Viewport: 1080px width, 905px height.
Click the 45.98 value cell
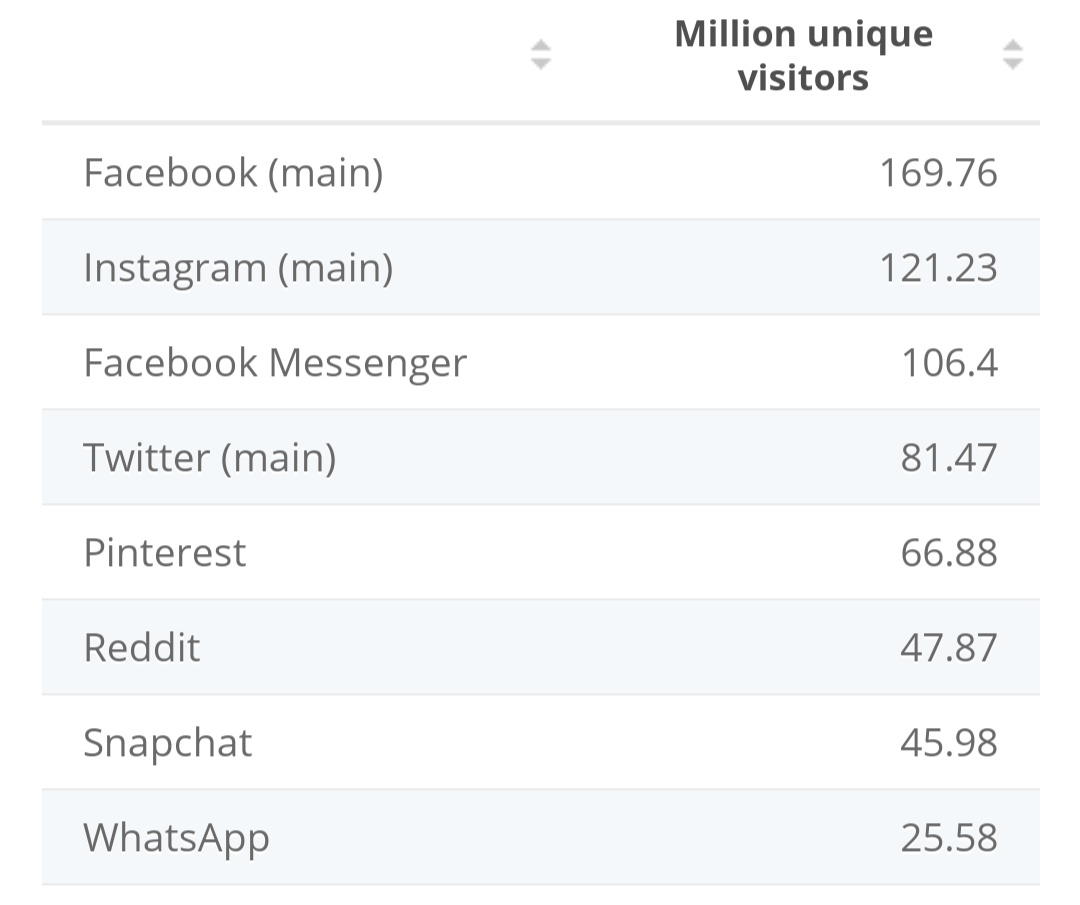click(x=949, y=742)
